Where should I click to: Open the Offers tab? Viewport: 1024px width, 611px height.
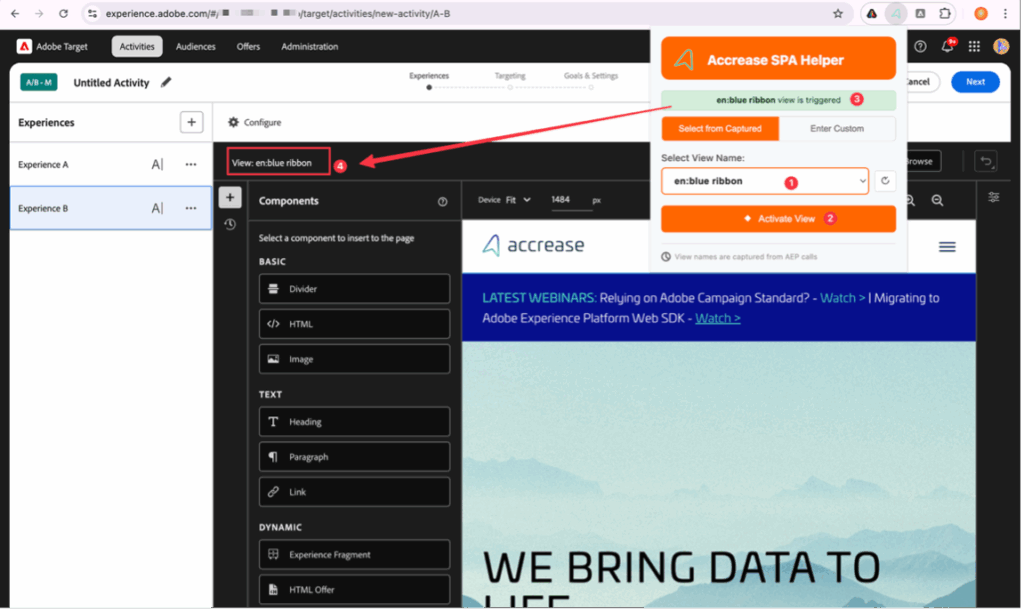pos(248,46)
